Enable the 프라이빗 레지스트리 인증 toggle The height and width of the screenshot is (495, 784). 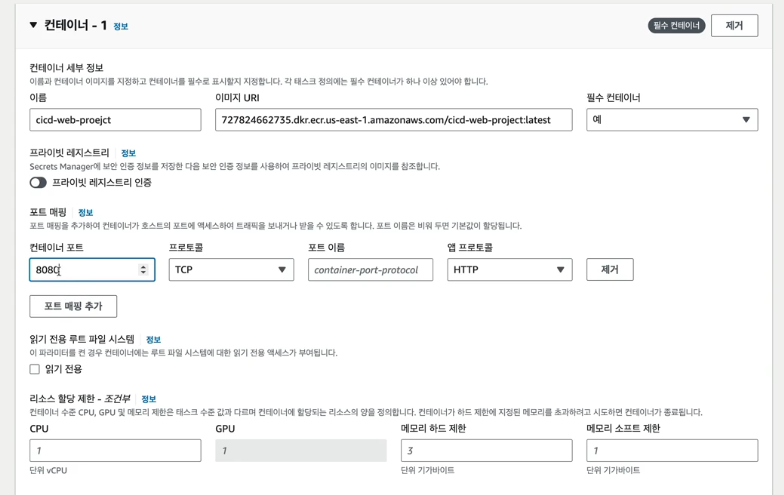click(38, 182)
